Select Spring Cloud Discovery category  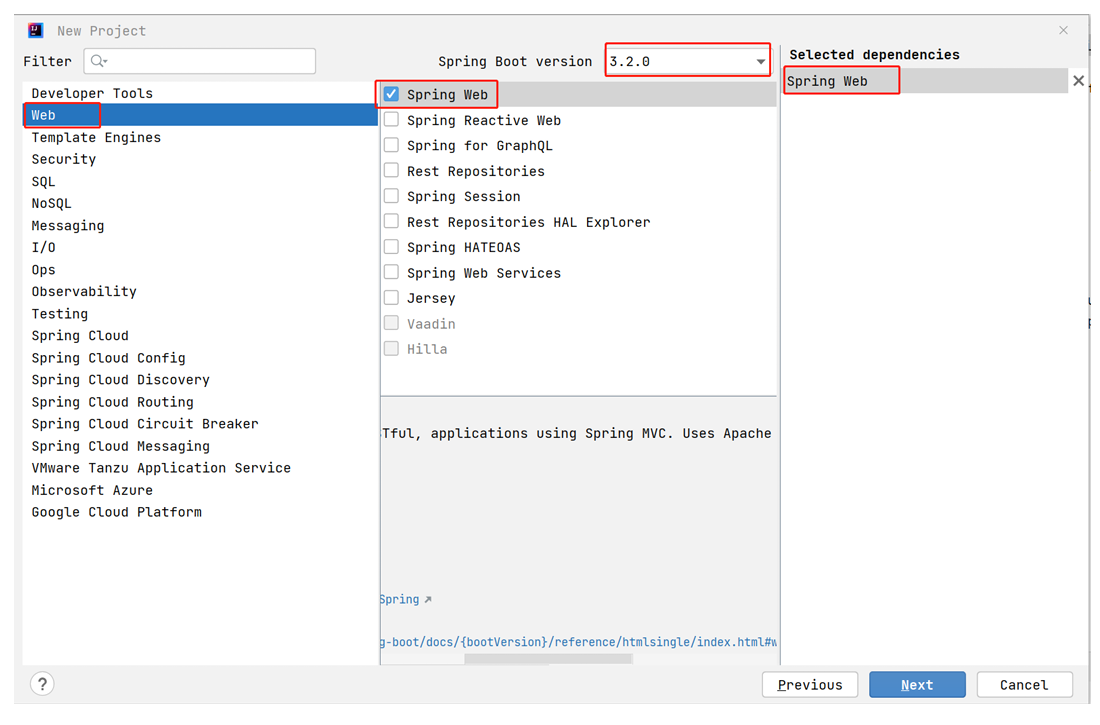point(200,380)
